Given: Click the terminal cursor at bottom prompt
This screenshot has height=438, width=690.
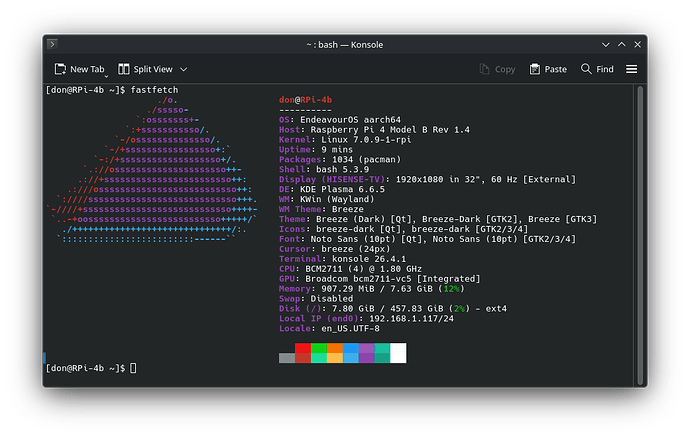Looking at the screenshot, I should tap(133, 368).
